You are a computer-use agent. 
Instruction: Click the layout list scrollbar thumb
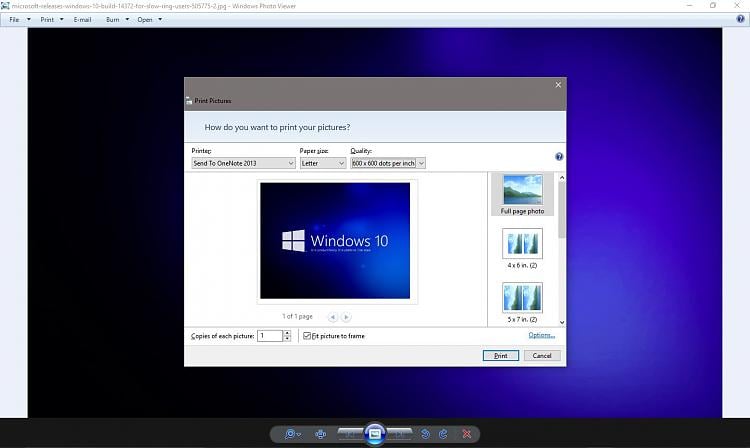562,210
